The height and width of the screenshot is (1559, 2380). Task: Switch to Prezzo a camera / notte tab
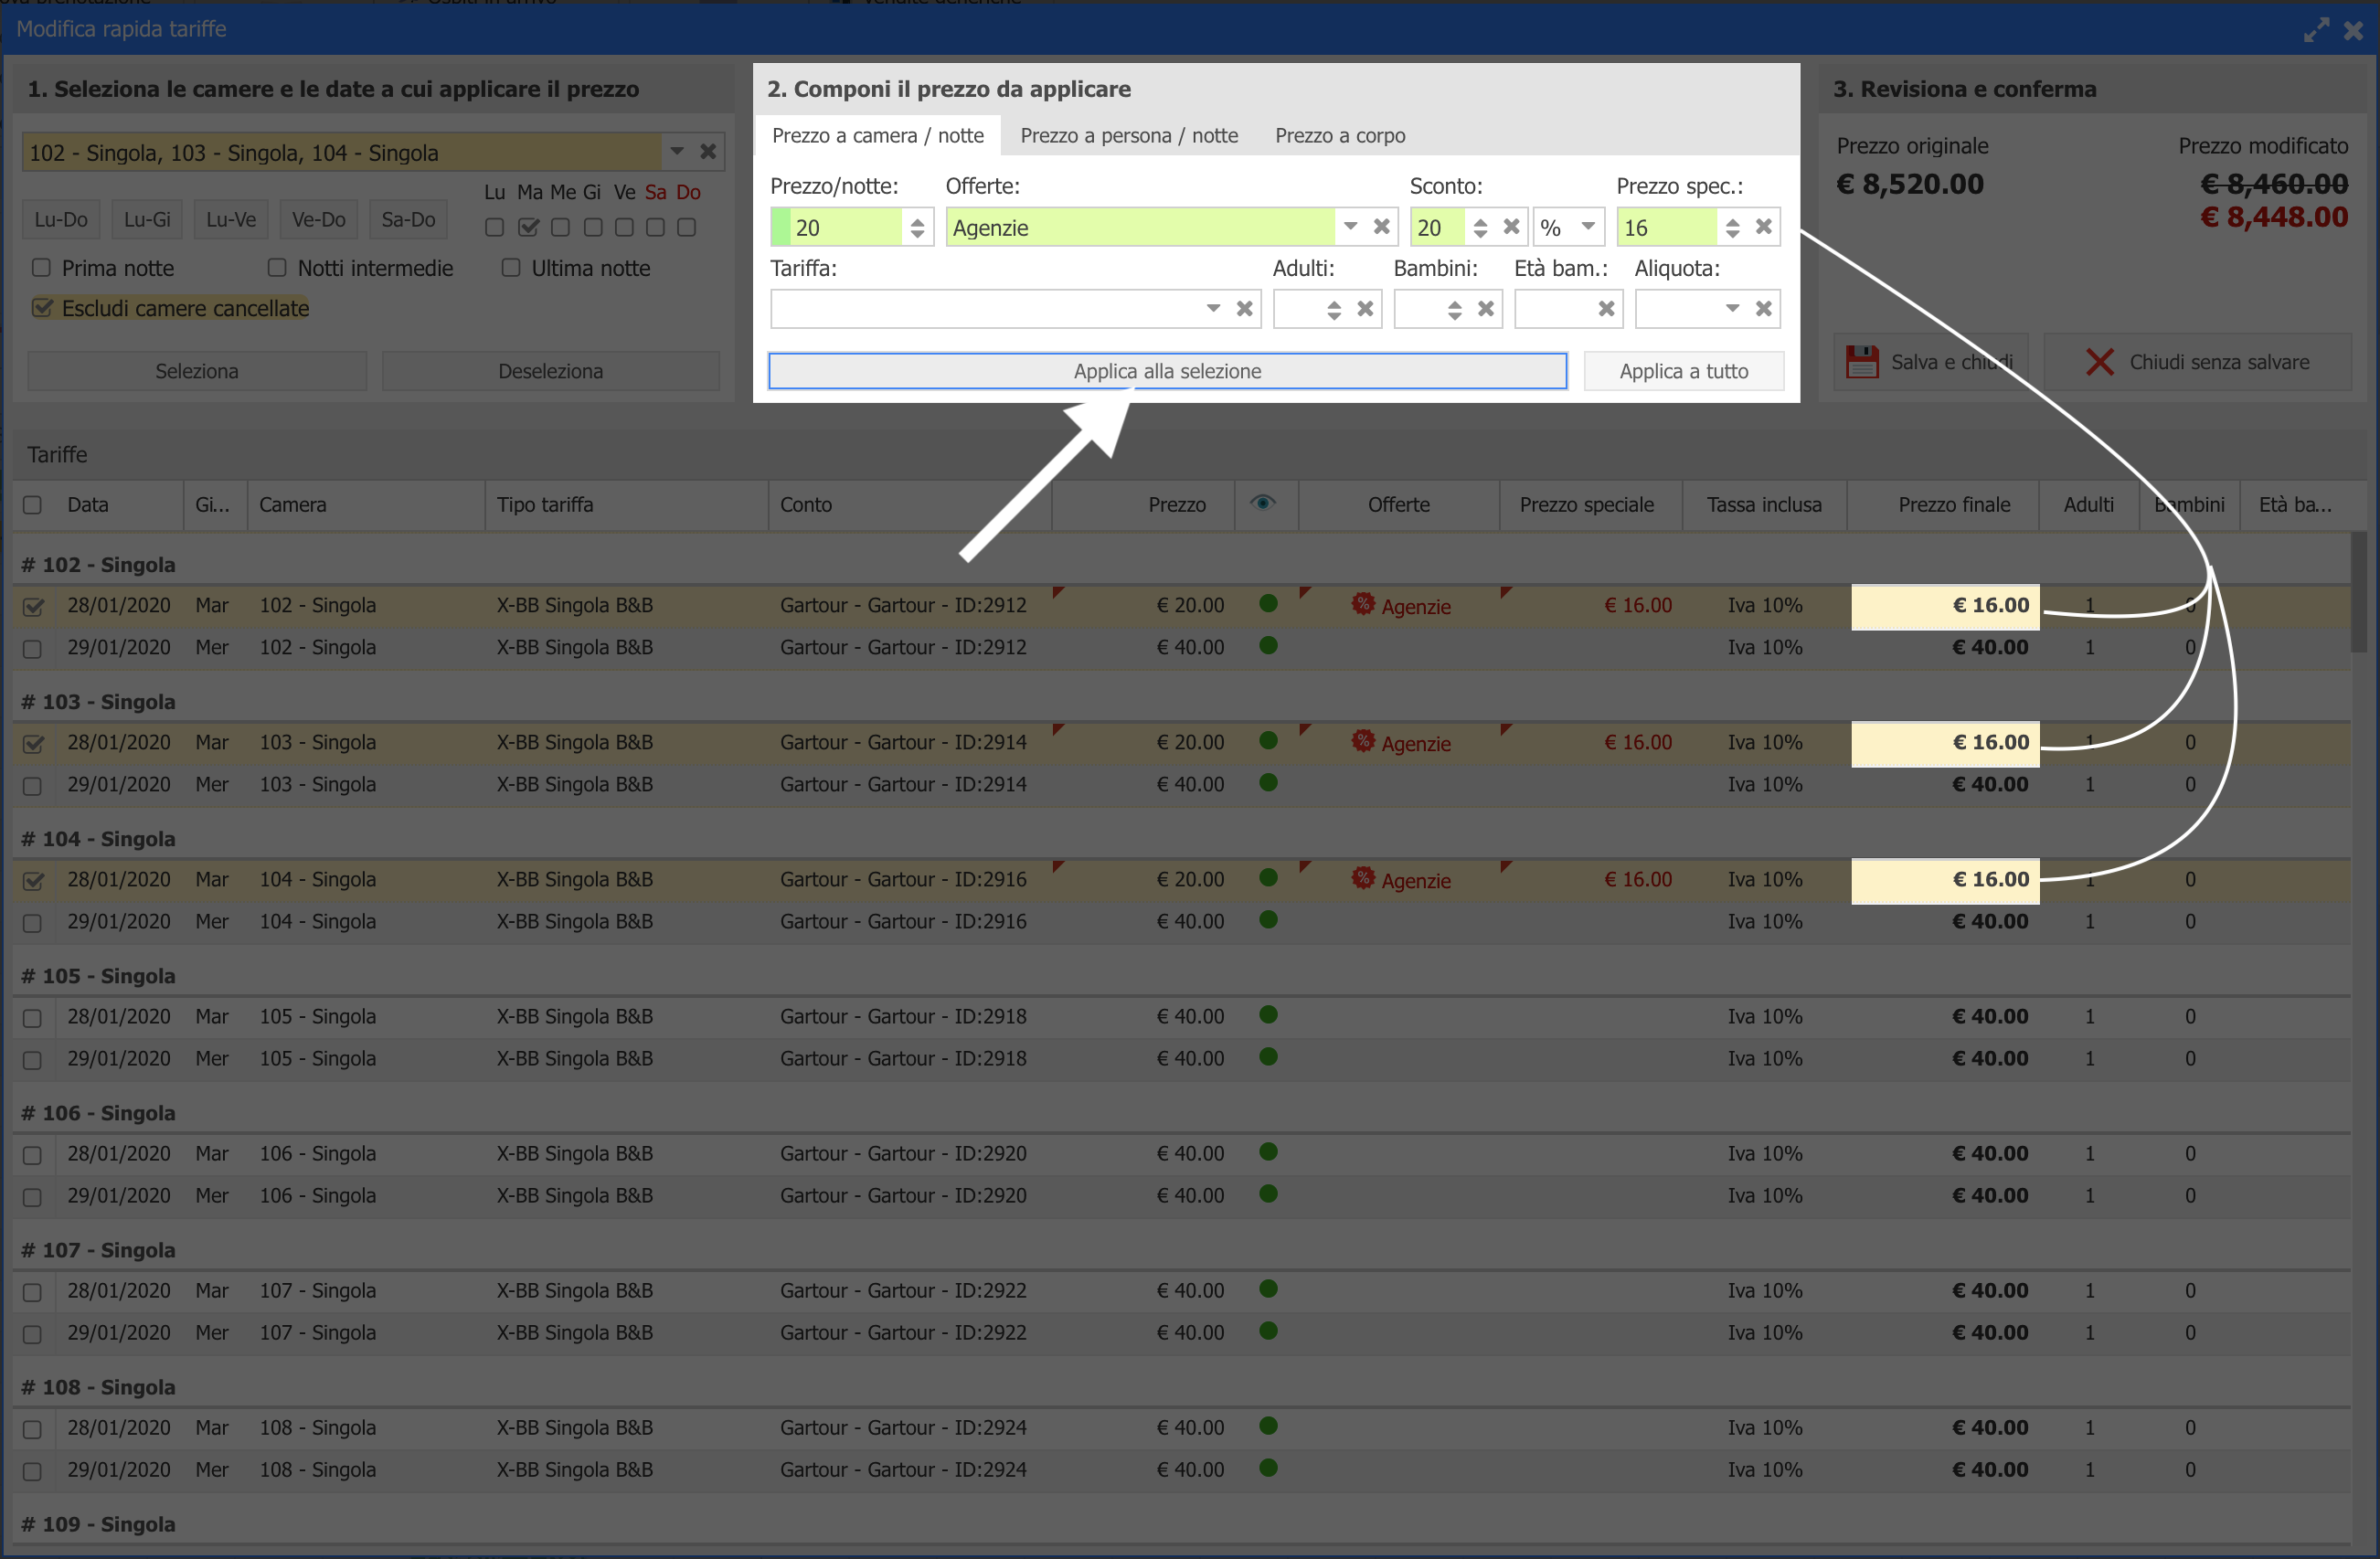tap(877, 135)
